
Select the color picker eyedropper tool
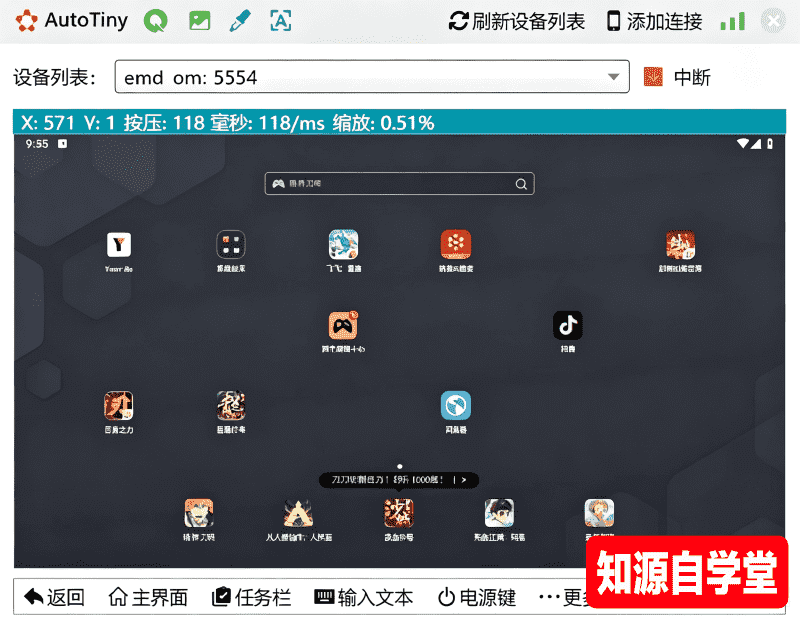coord(240,21)
